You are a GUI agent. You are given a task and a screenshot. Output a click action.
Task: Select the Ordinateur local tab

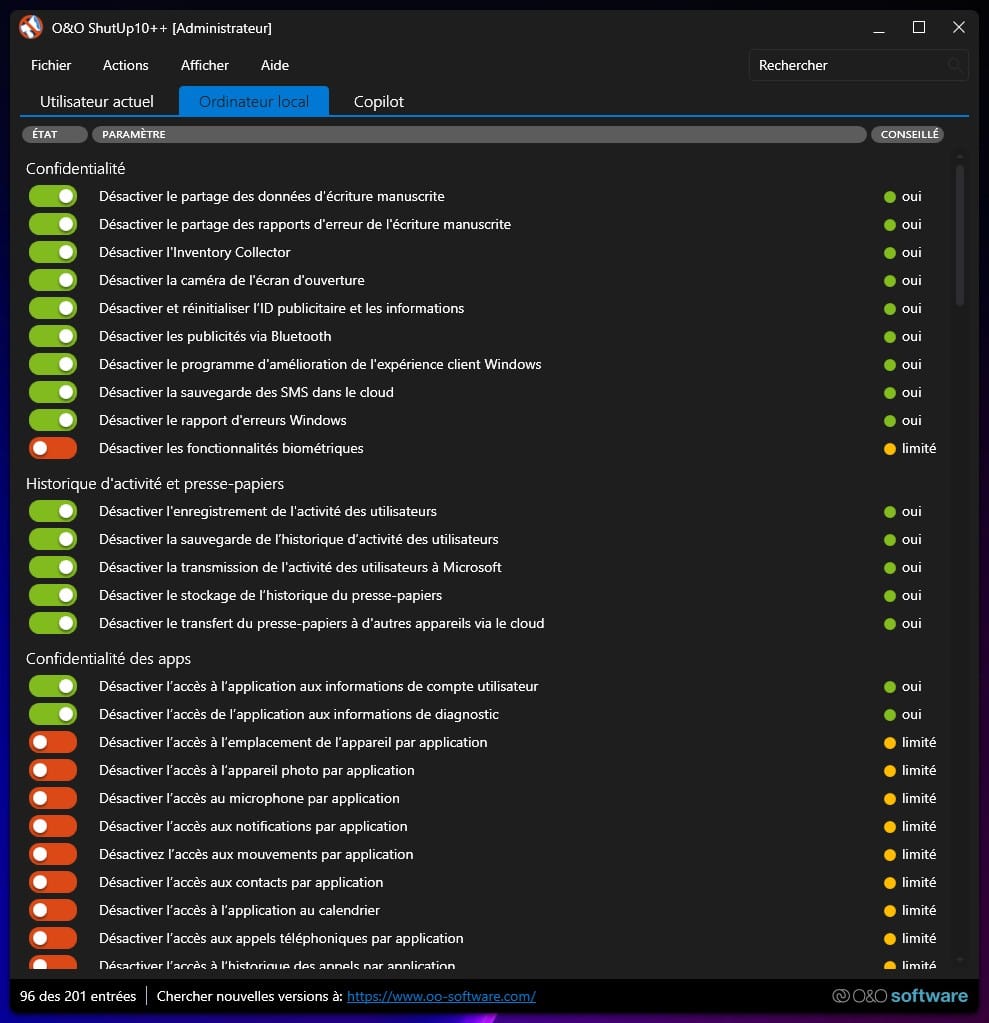254,102
